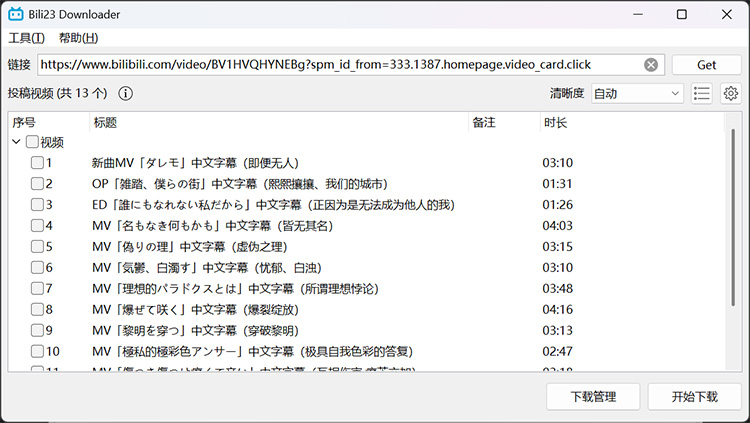Open 下载管理 download manager

click(593, 397)
